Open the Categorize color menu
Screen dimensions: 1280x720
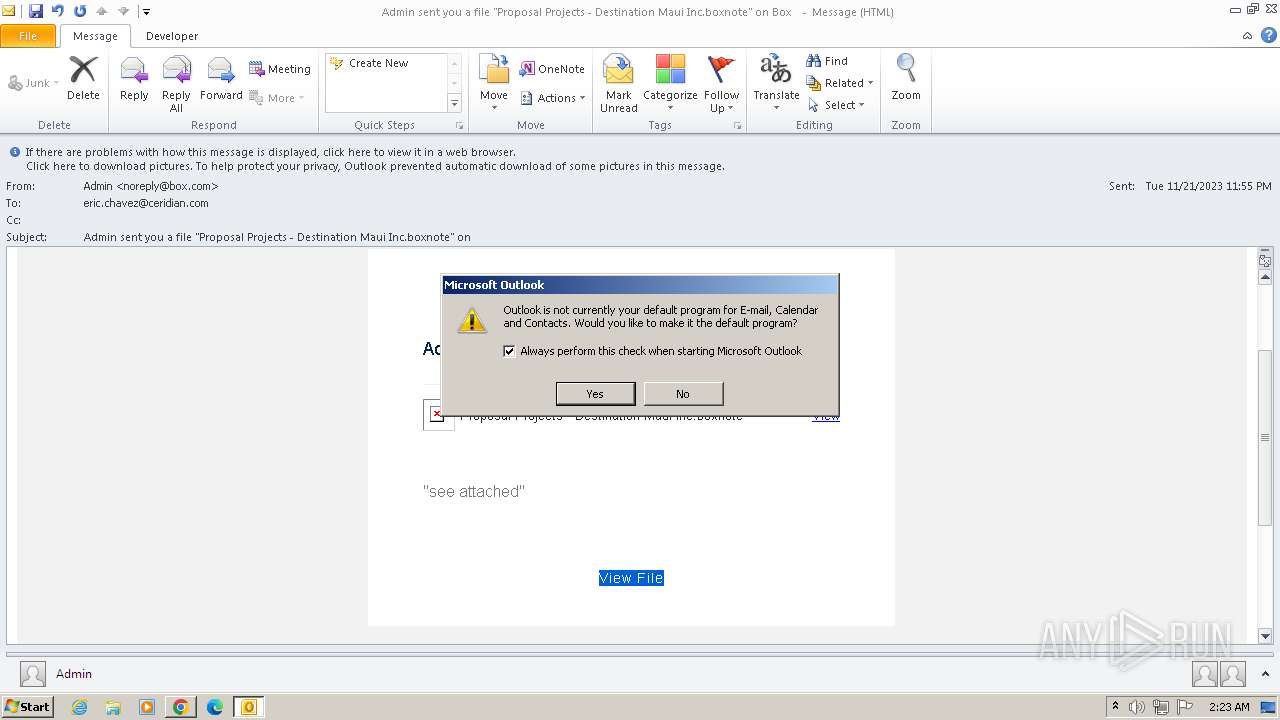pos(670,83)
